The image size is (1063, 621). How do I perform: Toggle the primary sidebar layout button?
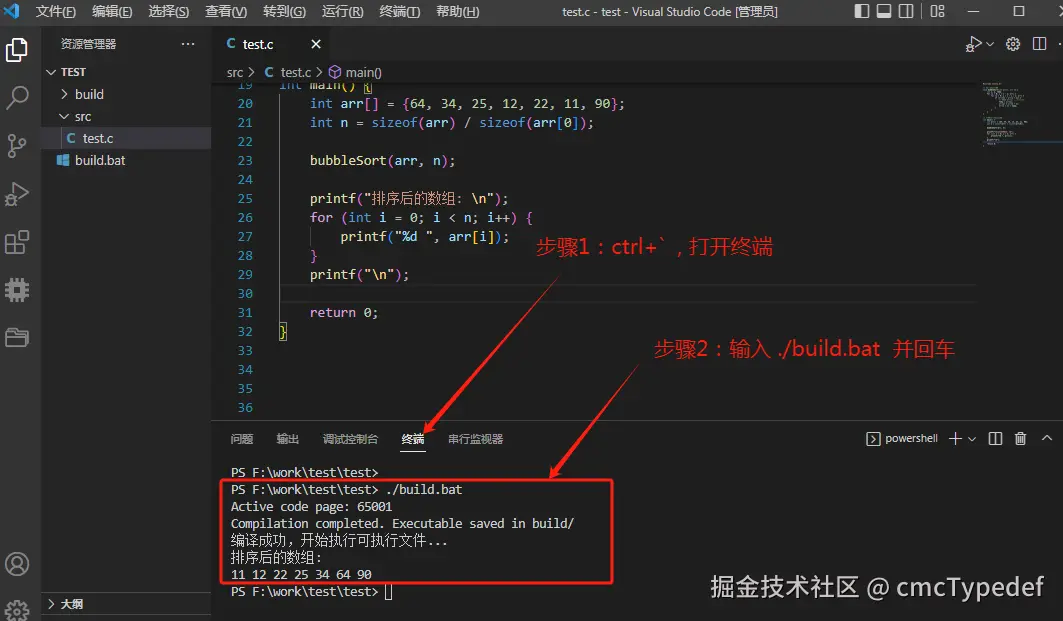[x=863, y=12]
